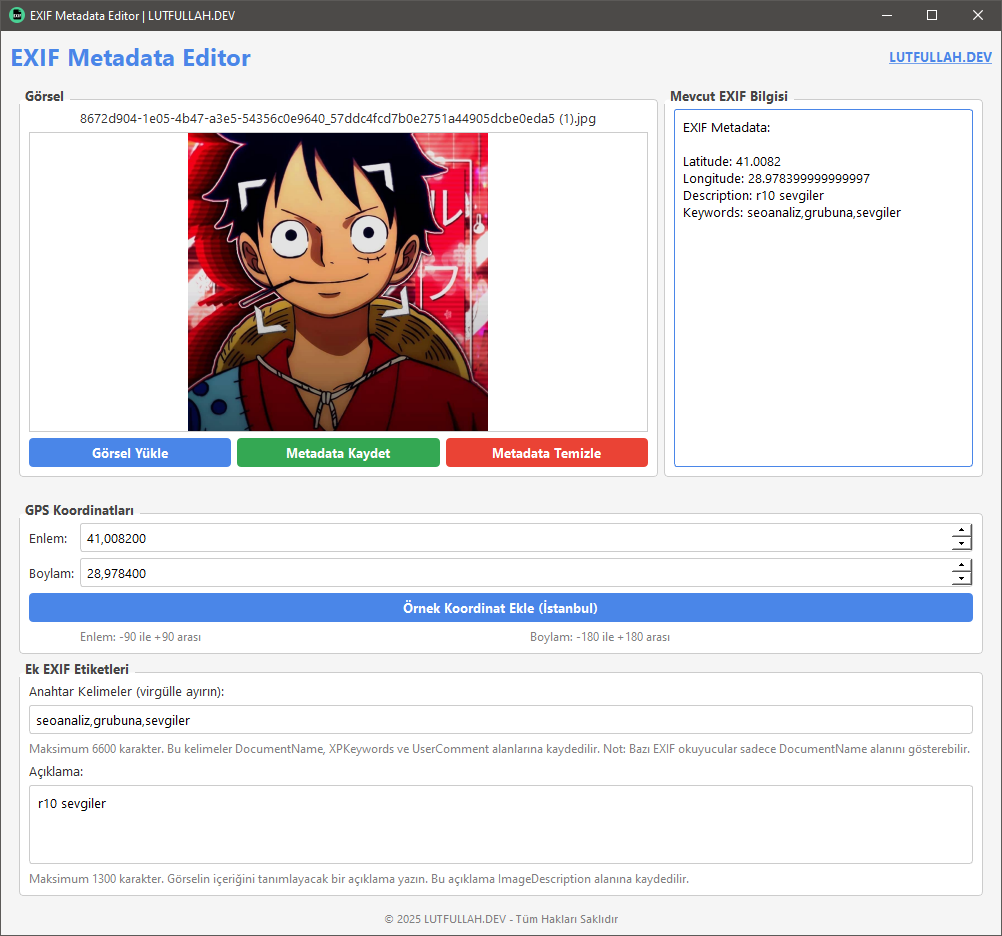
Task: Decrease Boylam with the down arrow
Action: coord(961,579)
